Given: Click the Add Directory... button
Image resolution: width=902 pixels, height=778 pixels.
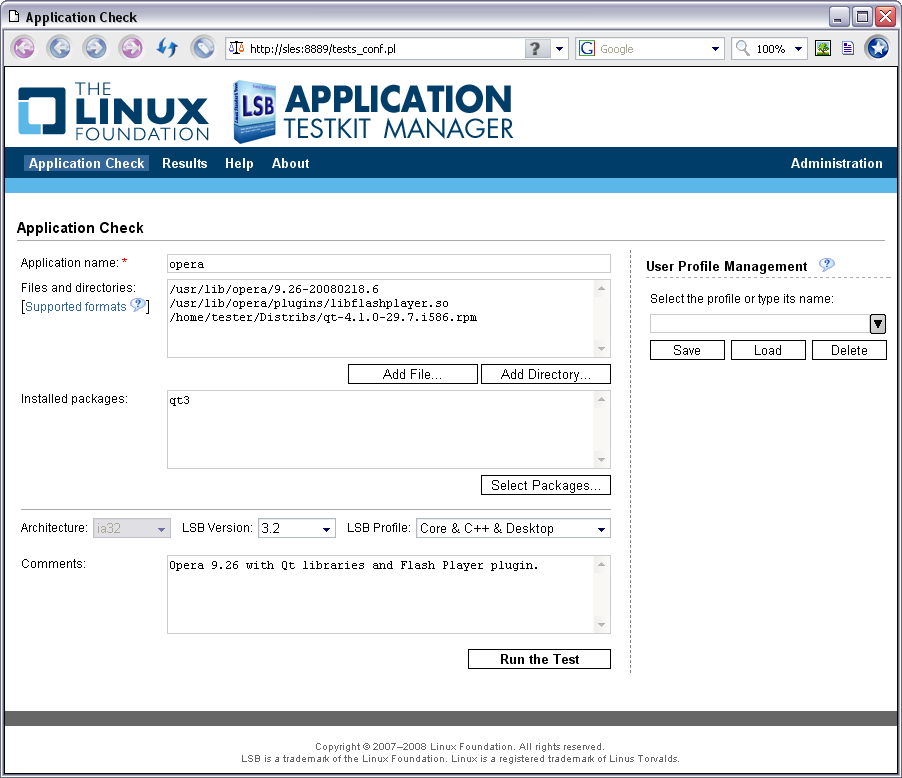Looking at the screenshot, I should click(x=545, y=374).
